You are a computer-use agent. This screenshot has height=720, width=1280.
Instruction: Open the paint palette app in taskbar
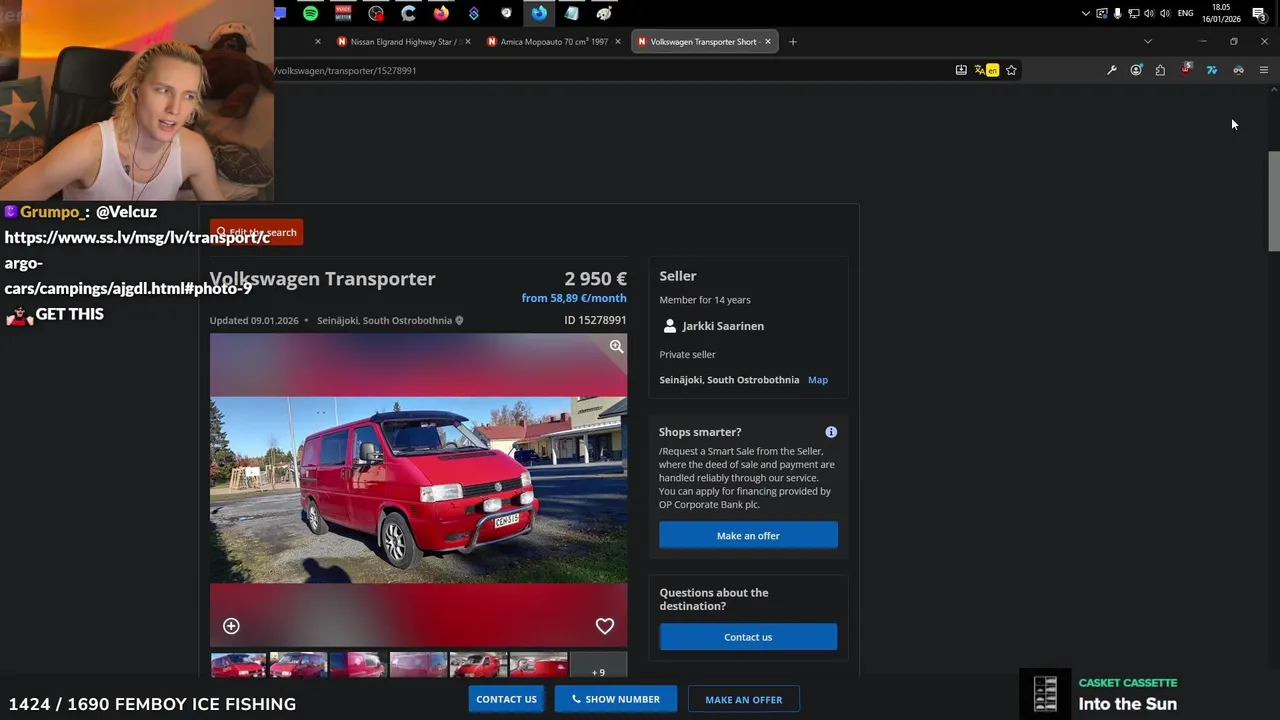point(604,13)
